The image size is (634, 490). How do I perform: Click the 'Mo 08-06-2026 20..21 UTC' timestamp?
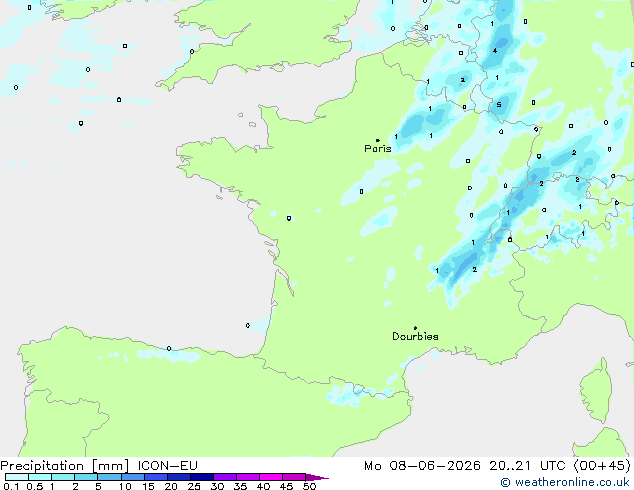click(465, 466)
